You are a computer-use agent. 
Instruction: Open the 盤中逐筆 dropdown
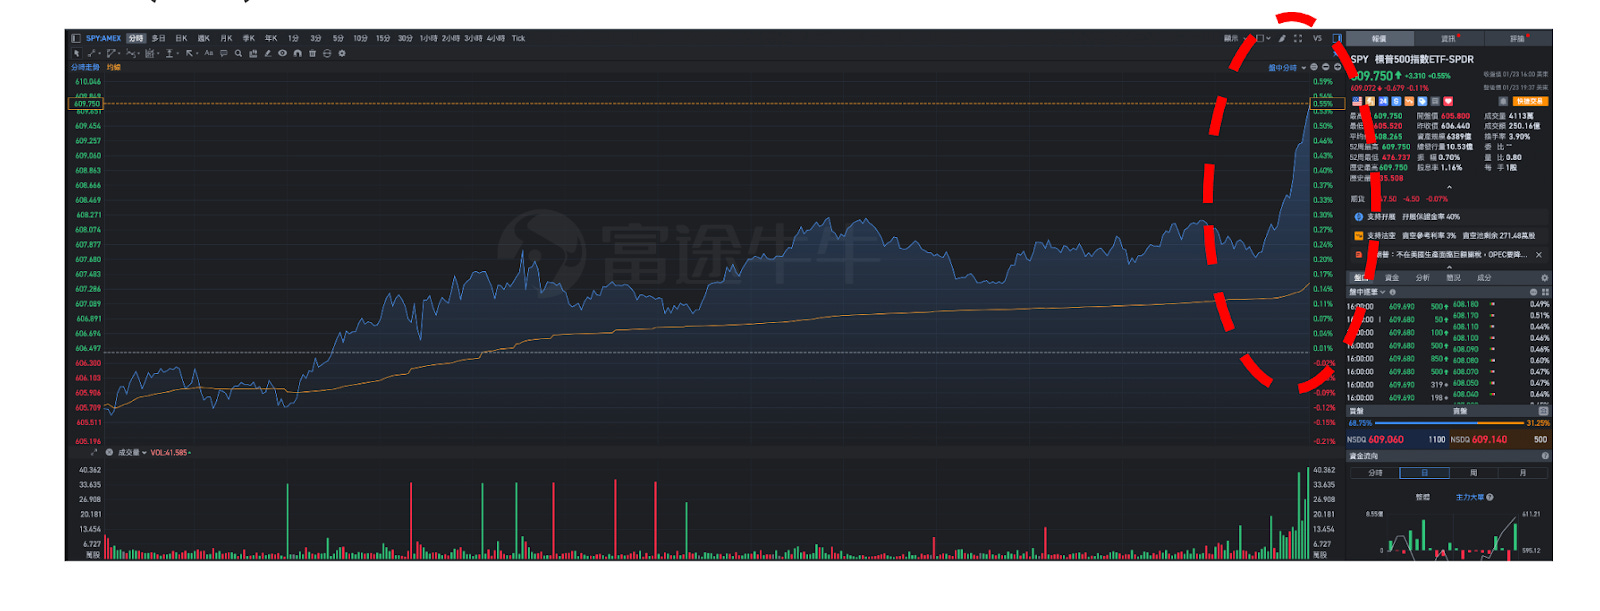pyautogui.click(x=1368, y=292)
